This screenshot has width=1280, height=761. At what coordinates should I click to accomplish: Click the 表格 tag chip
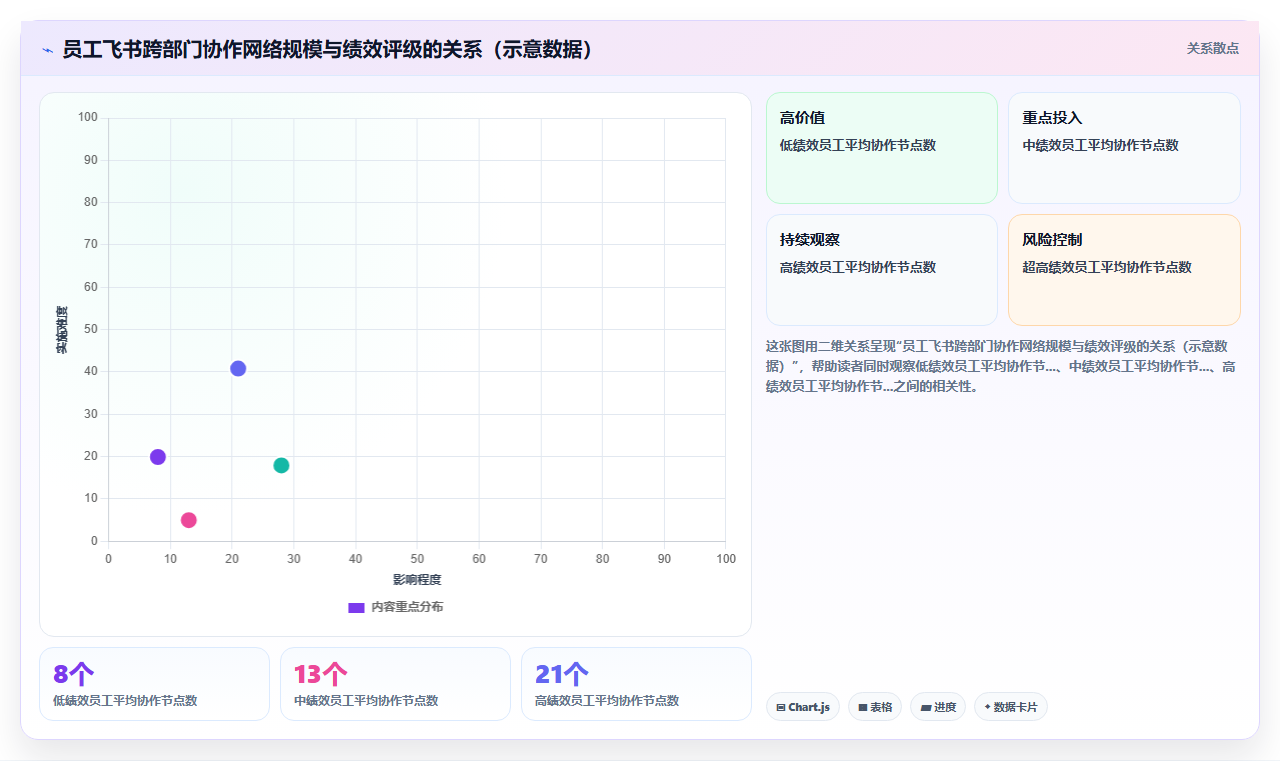tap(875, 707)
